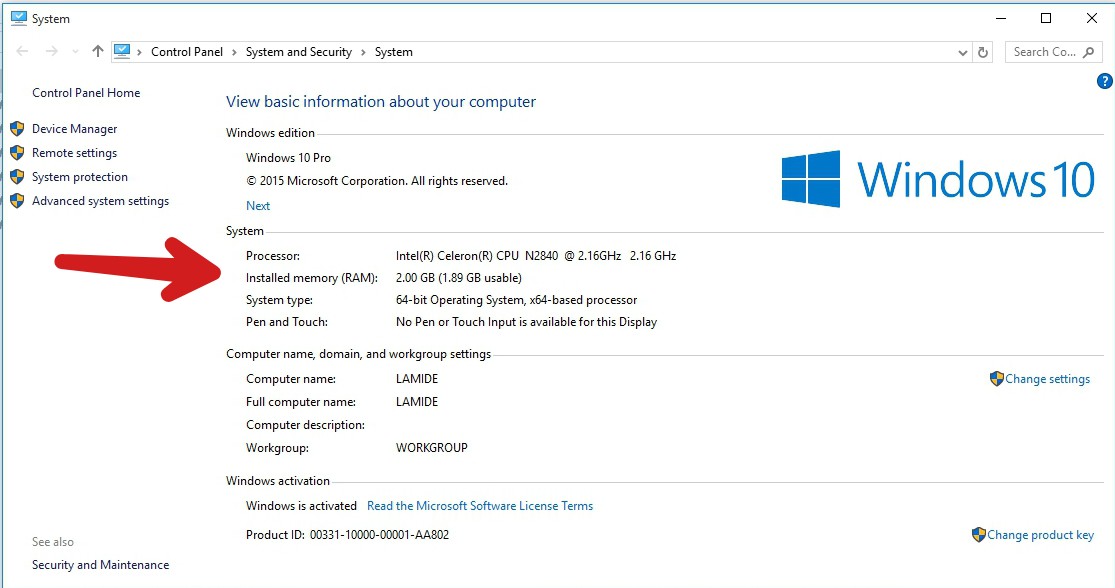Open Advanced system settings
Image resolution: width=1115 pixels, height=588 pixels.
[100, 201]
